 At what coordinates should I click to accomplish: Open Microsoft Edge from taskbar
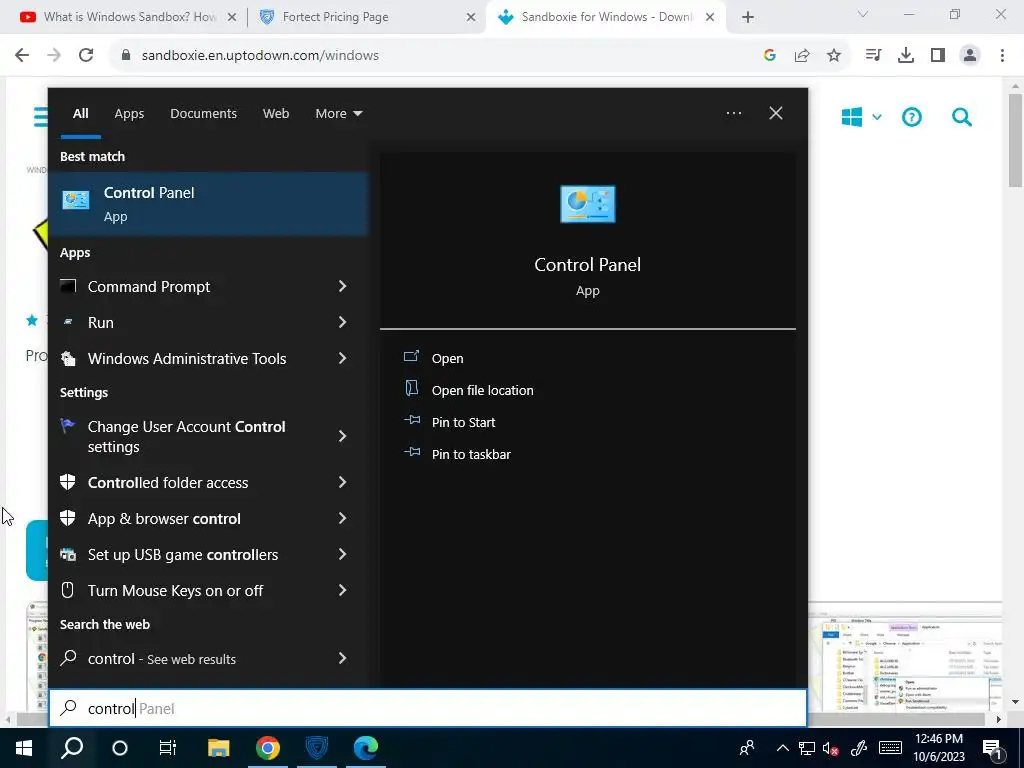(366, 748)
